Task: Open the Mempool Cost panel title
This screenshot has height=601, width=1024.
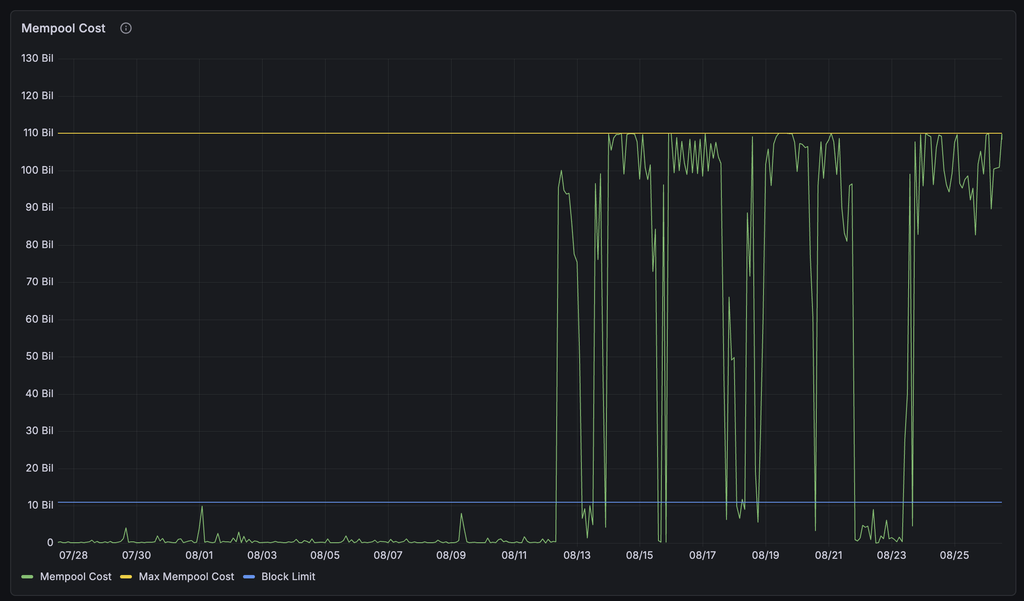Action: (x=63, y=28)
